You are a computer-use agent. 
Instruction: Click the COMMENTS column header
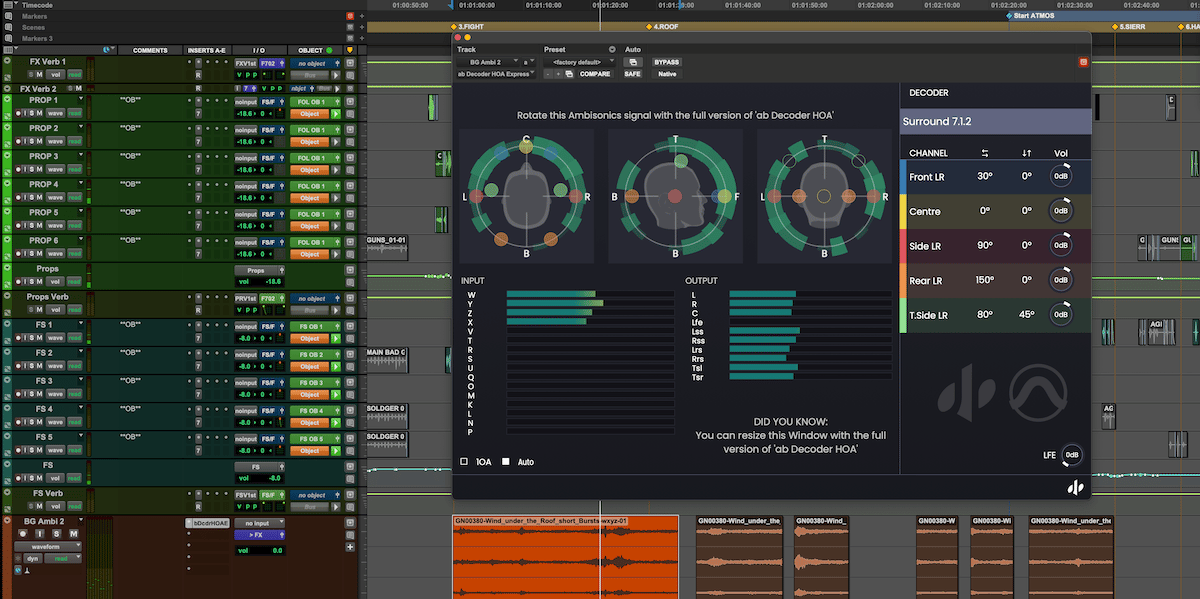pyautogui.click(x=150, y=50)
